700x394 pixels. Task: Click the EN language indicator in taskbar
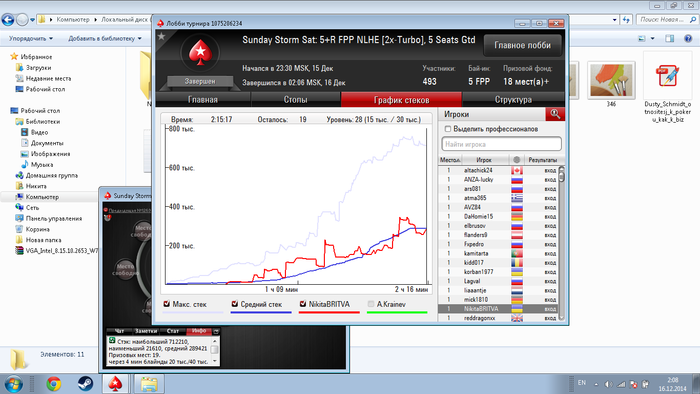click(x=582, y=383)
